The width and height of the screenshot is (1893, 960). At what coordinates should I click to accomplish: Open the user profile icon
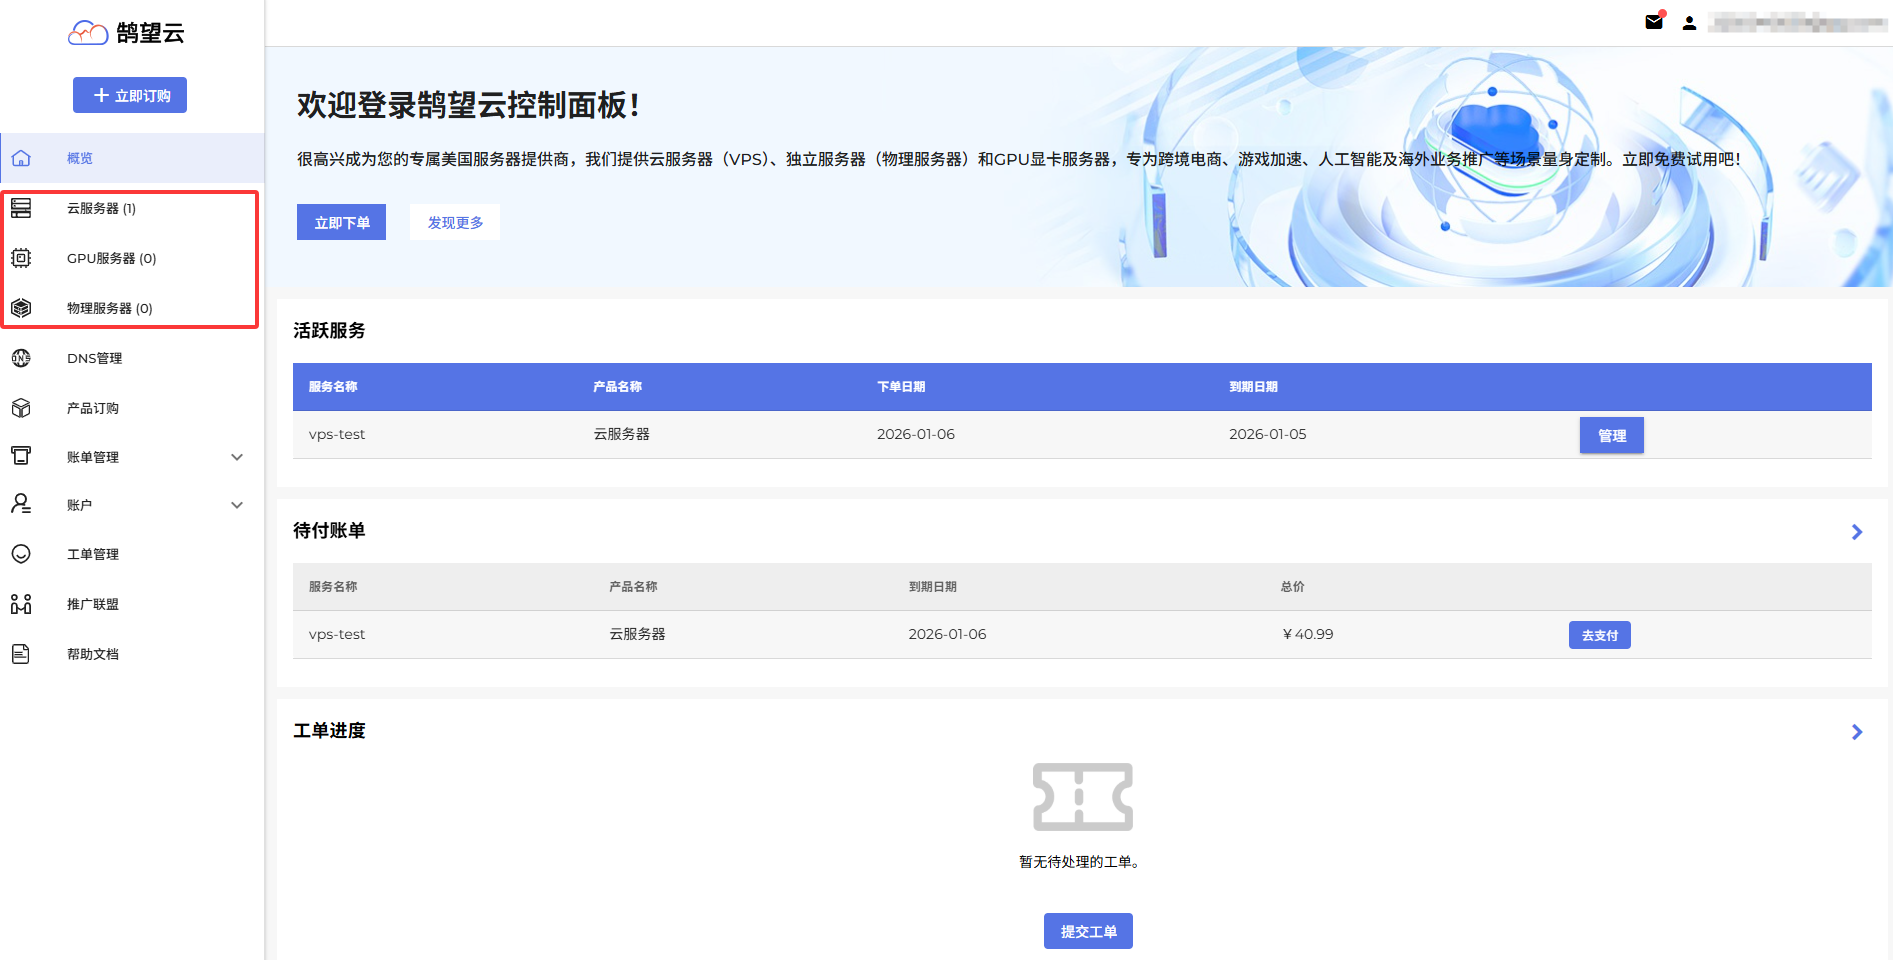tap(1689, 23)
